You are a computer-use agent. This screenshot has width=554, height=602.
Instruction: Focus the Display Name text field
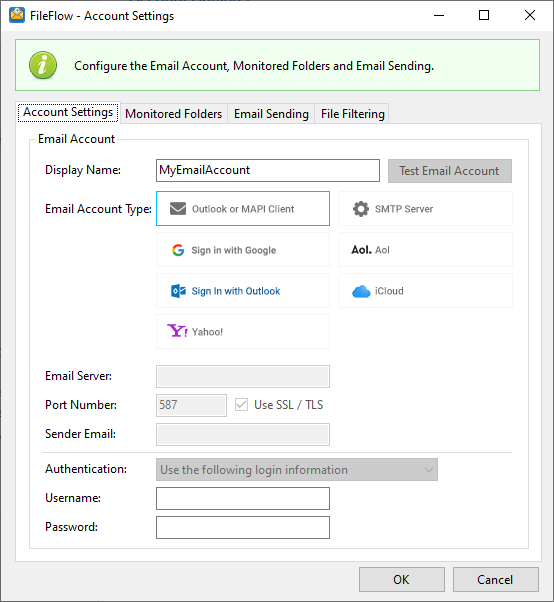tap(268, 170)
